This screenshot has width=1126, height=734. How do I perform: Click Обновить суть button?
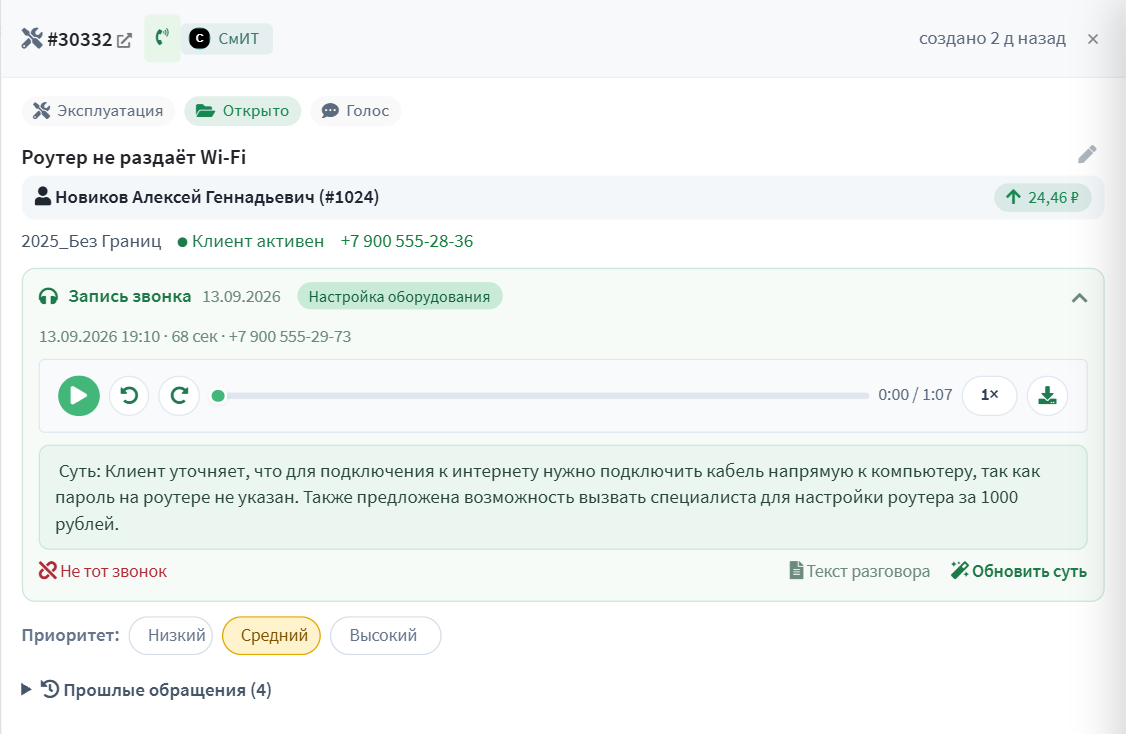(x=1018, y=572)
